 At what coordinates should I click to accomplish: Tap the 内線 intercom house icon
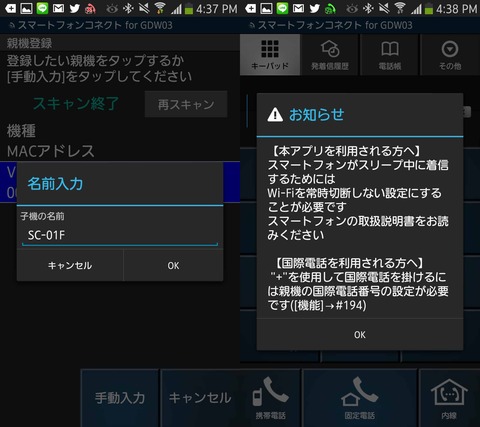(x=449, y=398)
